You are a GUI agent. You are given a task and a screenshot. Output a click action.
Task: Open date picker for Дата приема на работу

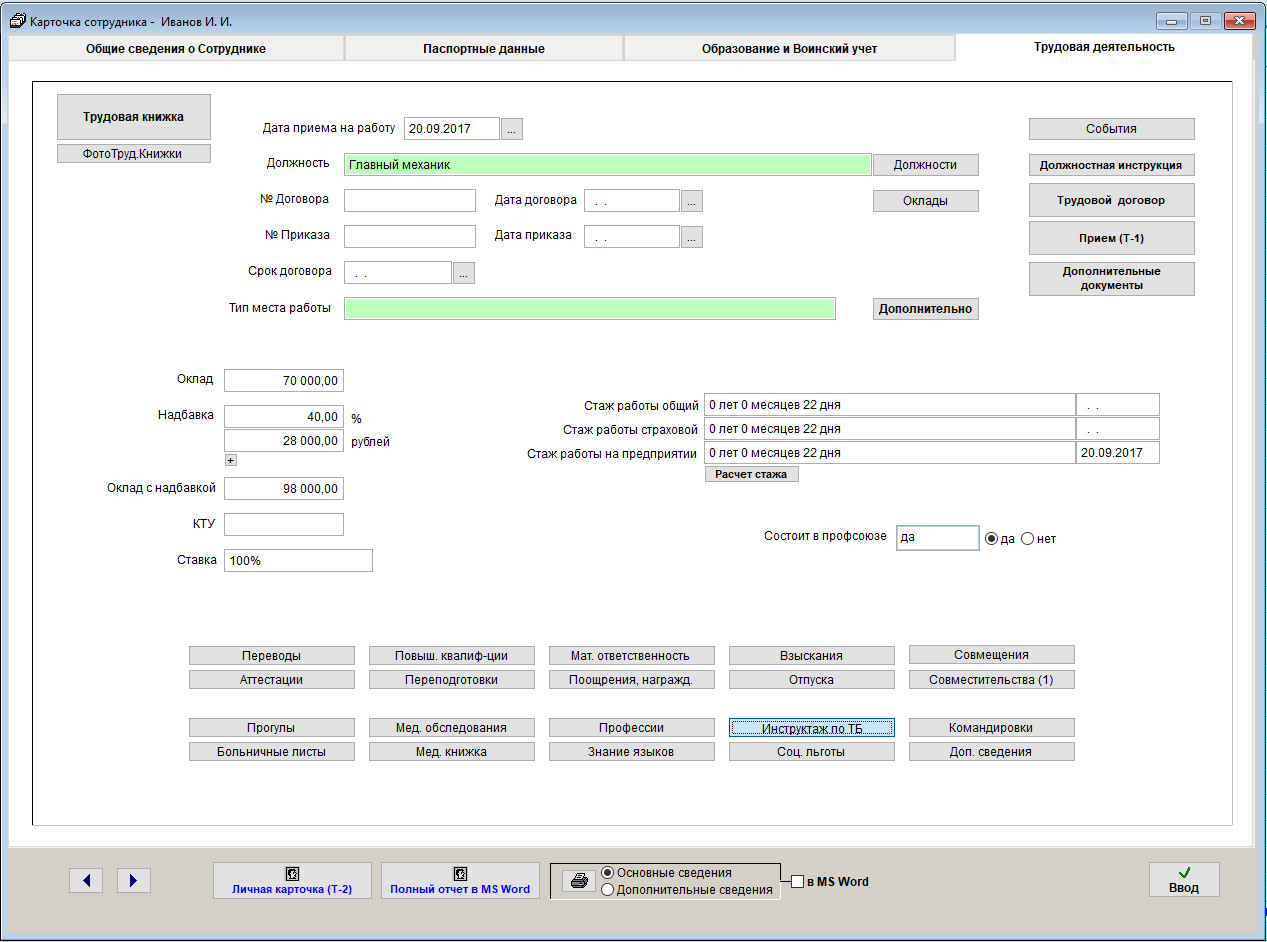[x=512, y=129]
